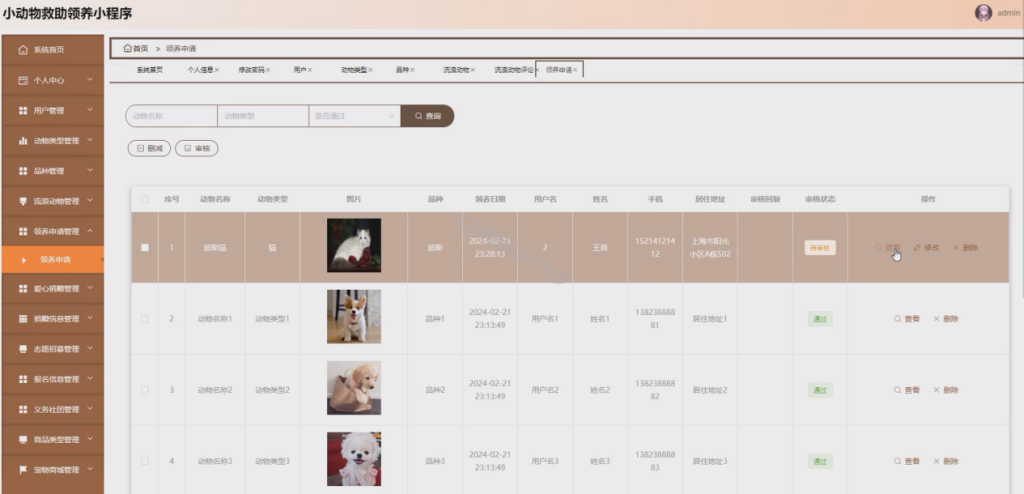Click the 爱心捐赠管理 grid icon
This screenshot has height=494, width=1024.
[23, 288]
